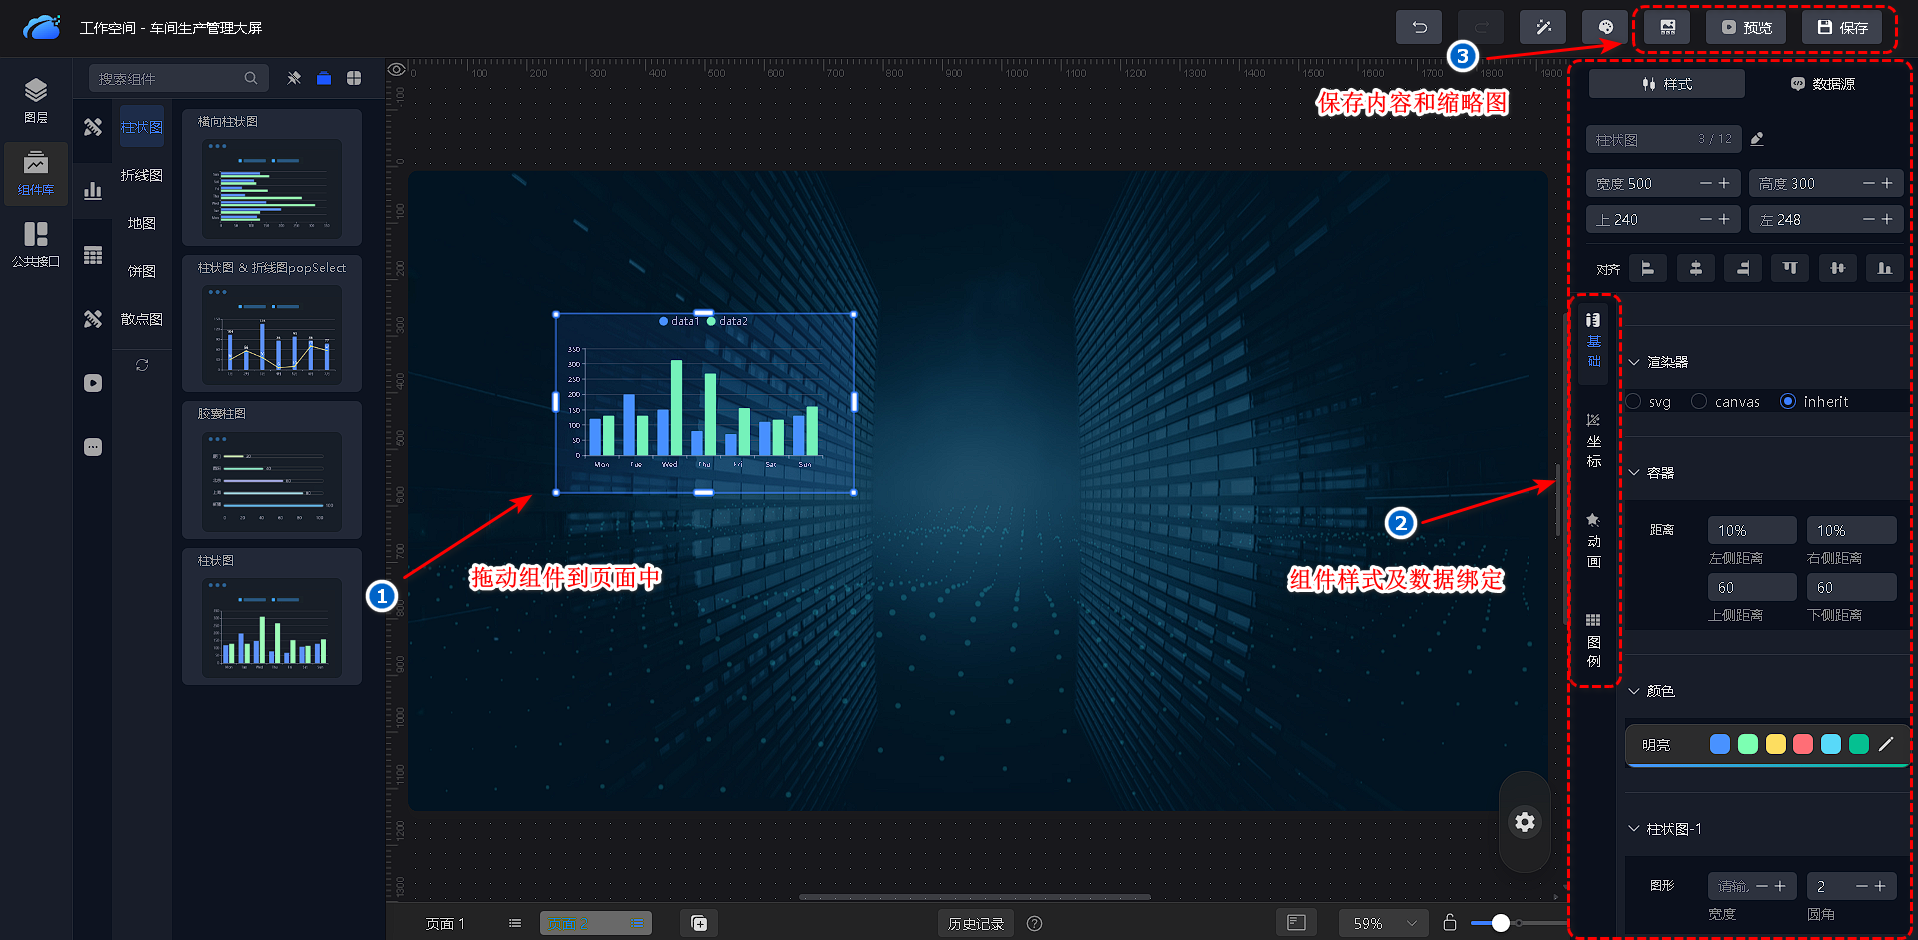This screenshot has height=940, width=1918.
Task: Toggle canvas visibility eye icon
Action: [x=397, y=69]
